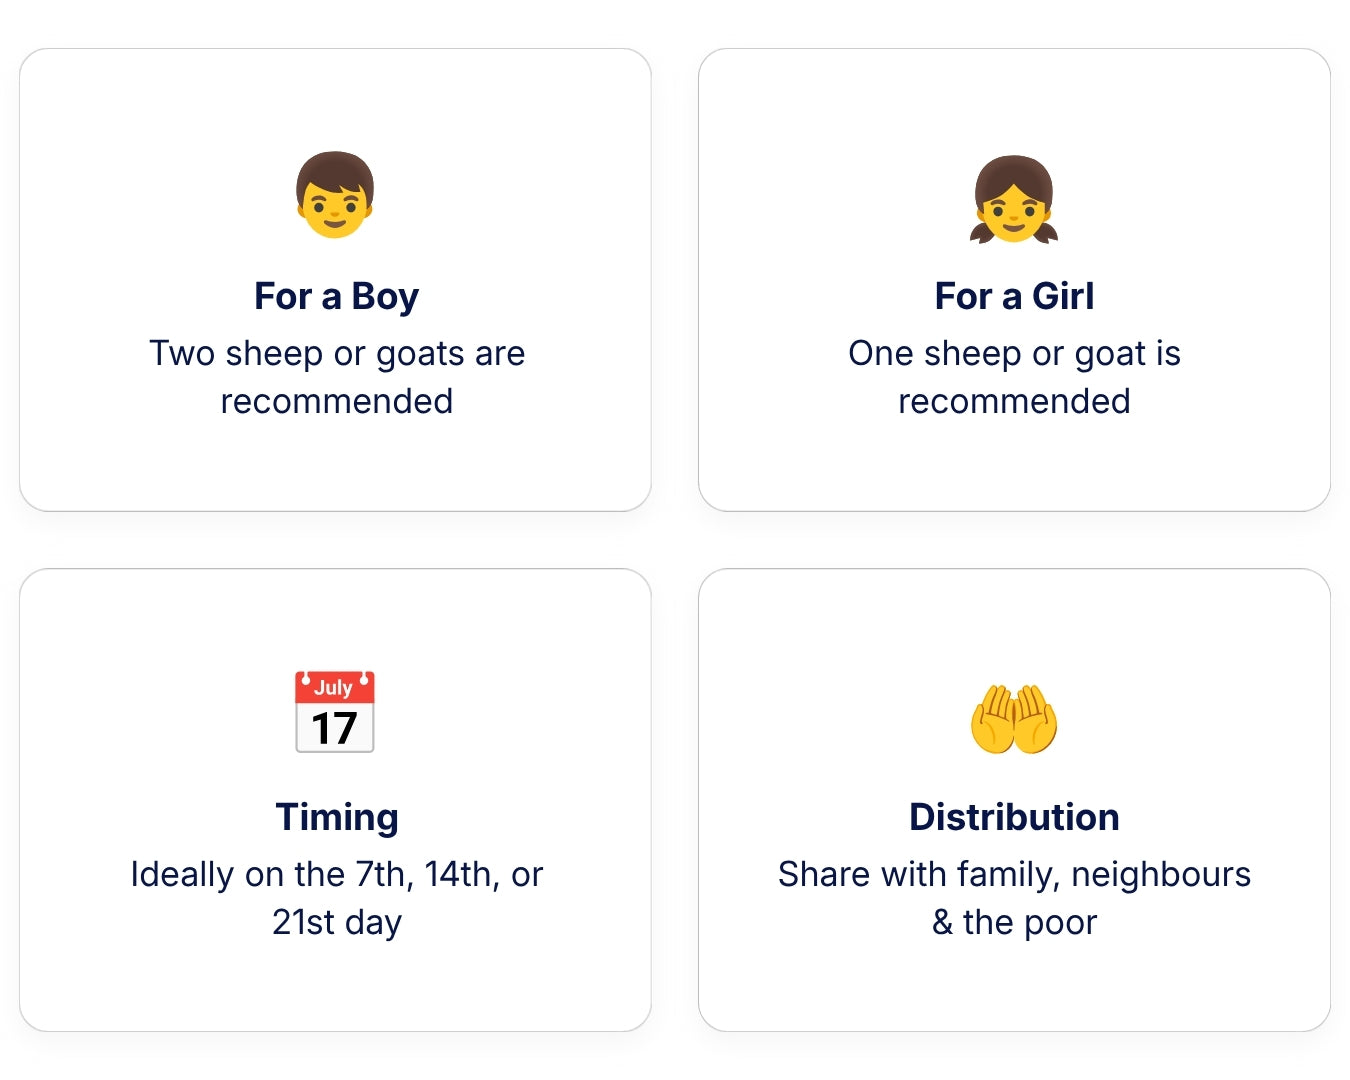The height and width of the screenshot is (1080, 1350).
Task: Click the number 17 on calendar icon
Action: 334,729
